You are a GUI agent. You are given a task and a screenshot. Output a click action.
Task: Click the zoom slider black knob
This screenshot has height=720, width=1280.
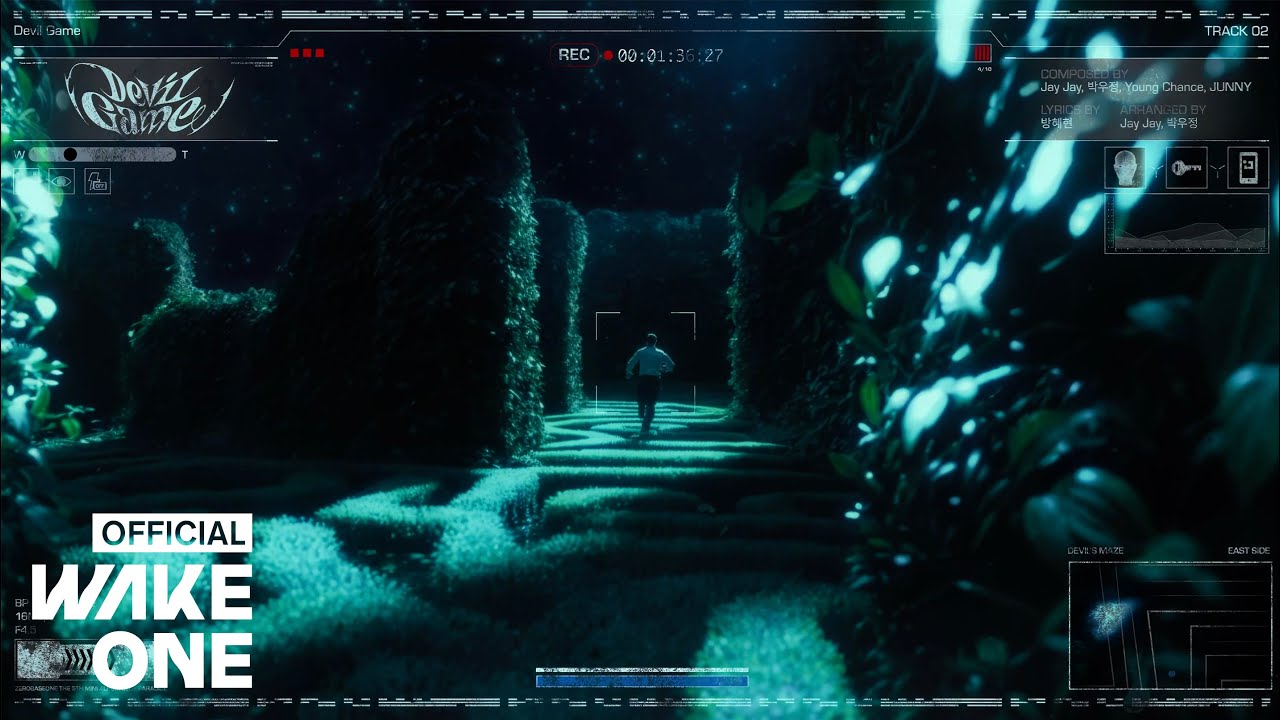70,154
